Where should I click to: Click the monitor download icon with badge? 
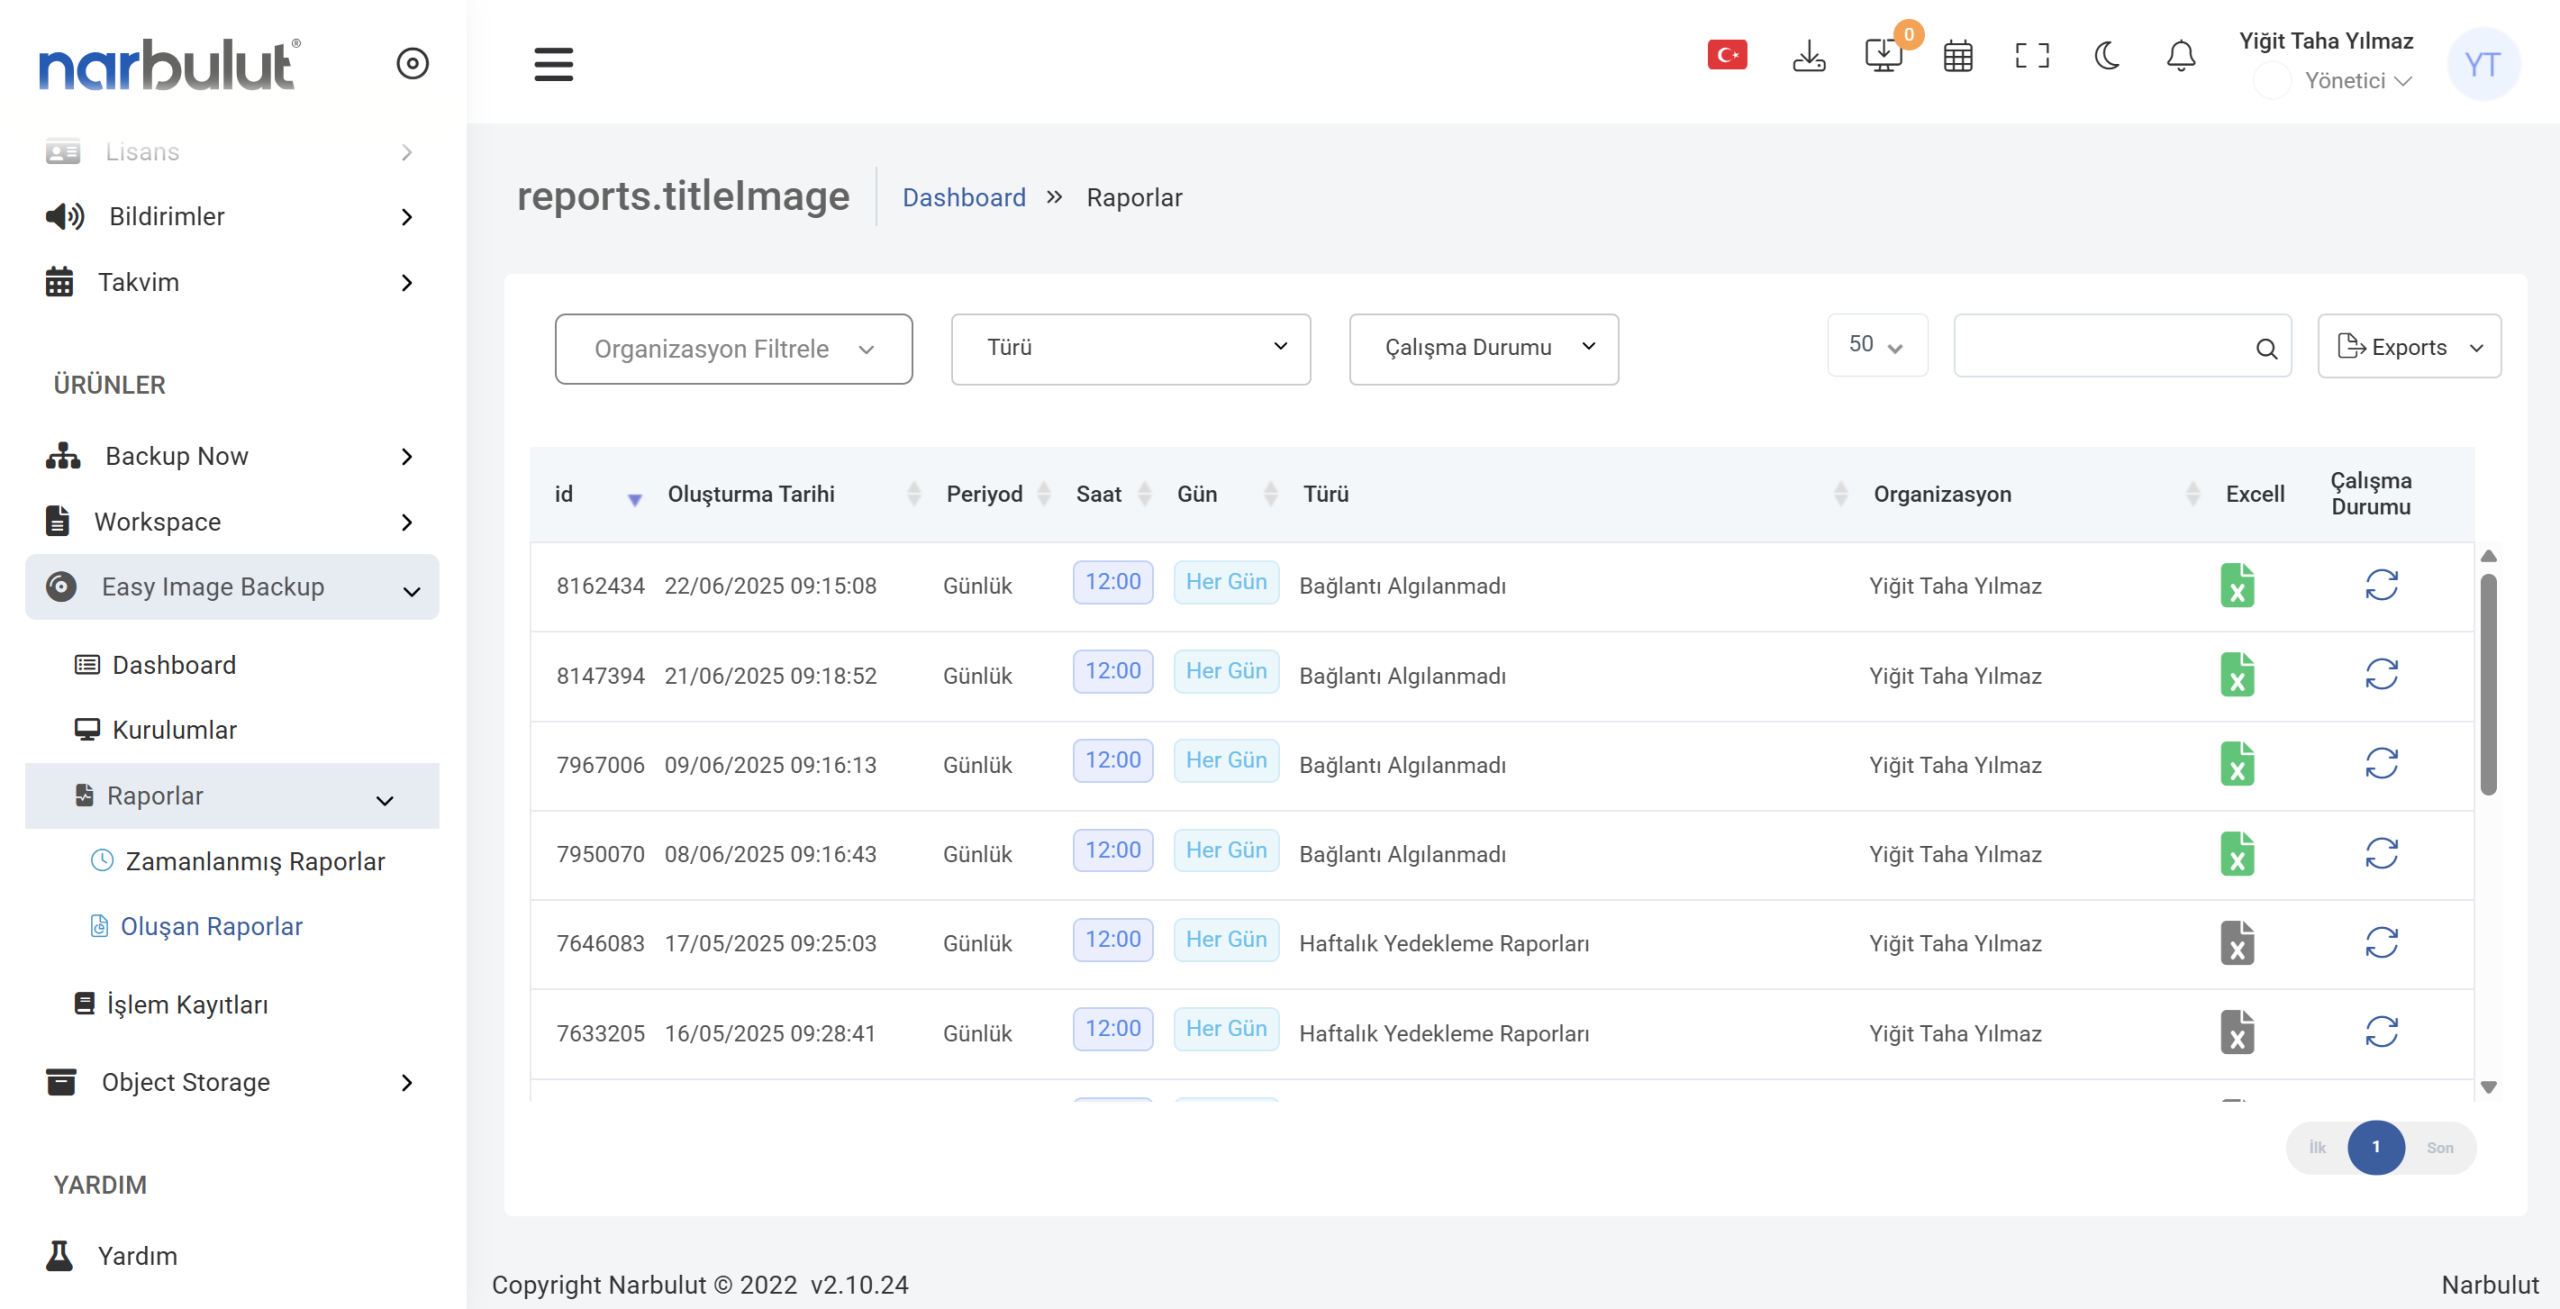point(1883,56)
